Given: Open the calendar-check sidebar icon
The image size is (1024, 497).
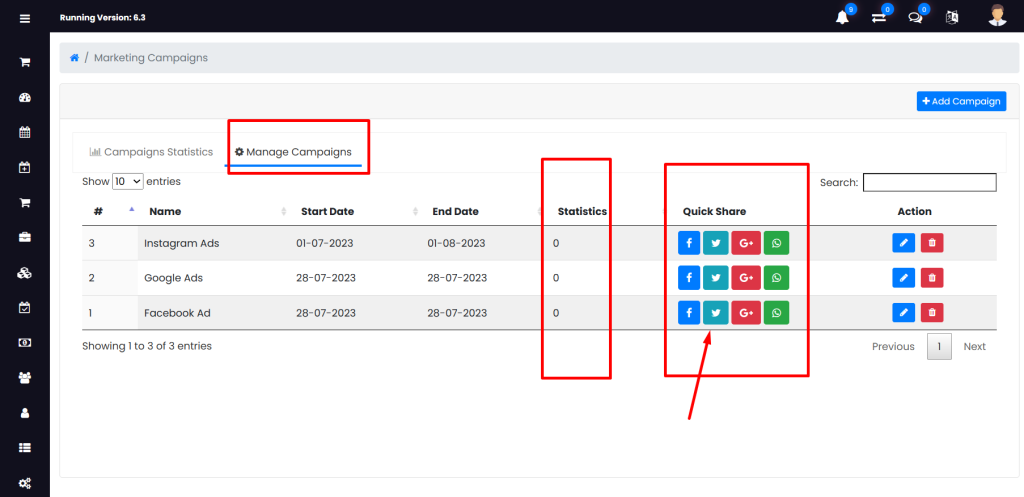Looking at the screenshot, I should (25, 307).
